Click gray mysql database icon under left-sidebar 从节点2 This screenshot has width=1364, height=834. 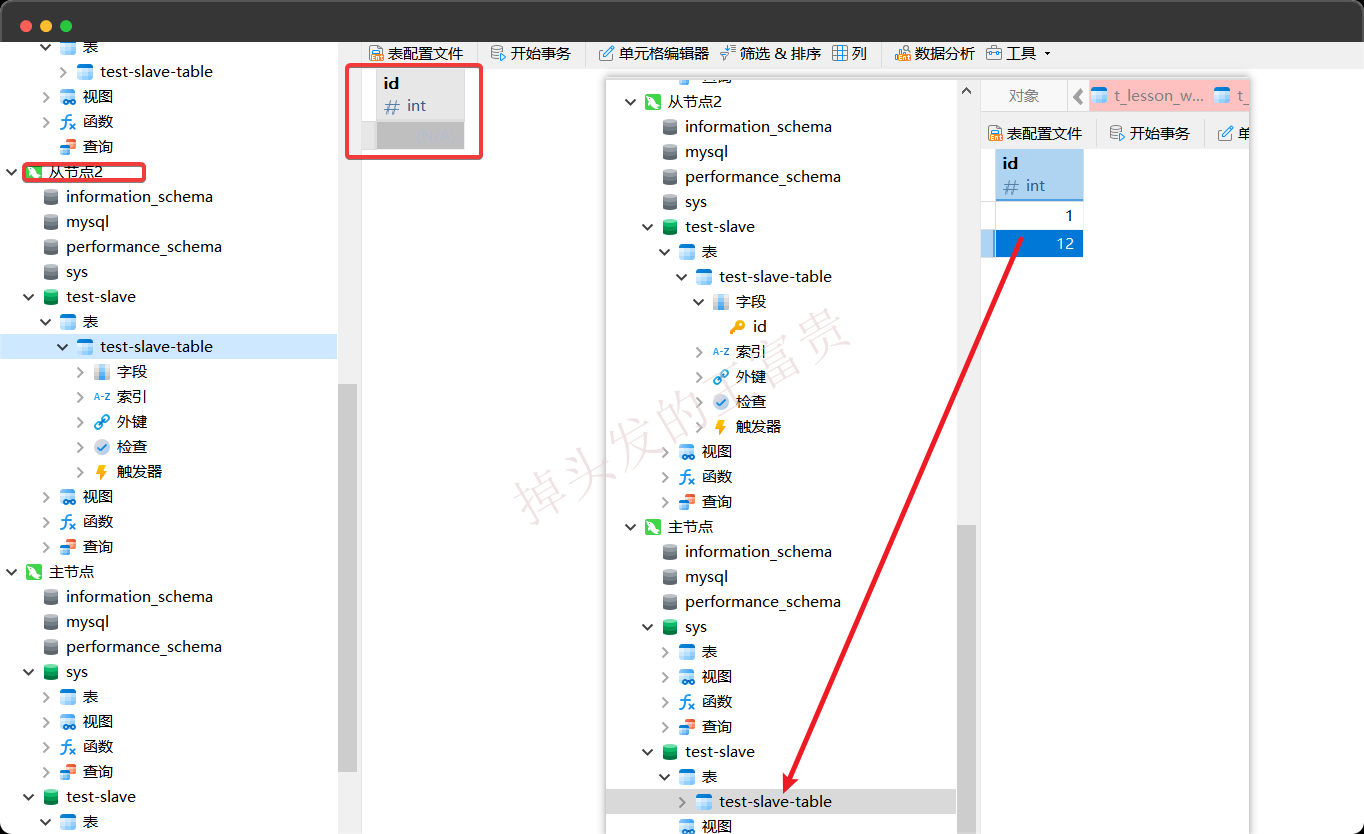pyautogui.click(x=51, y=222)
